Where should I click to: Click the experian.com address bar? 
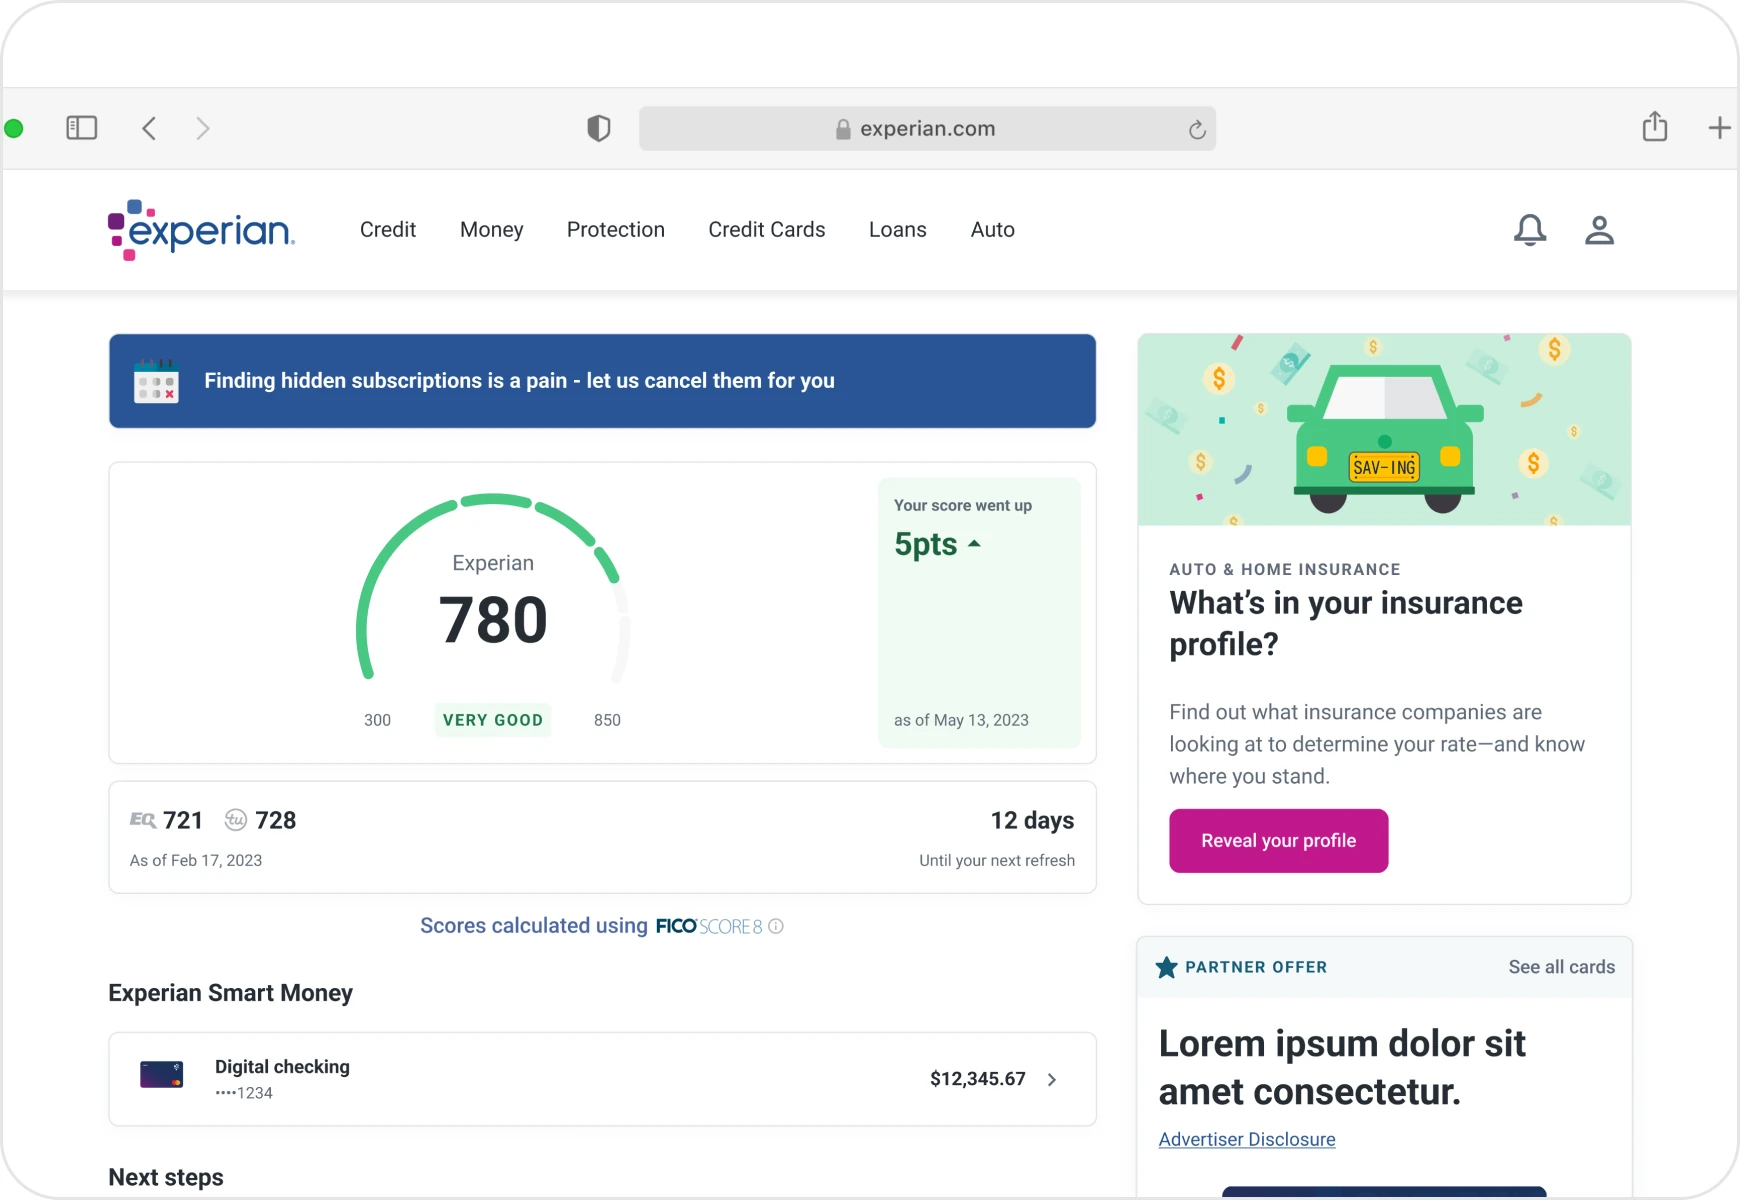pyautogui.click(x=927, y=129)
